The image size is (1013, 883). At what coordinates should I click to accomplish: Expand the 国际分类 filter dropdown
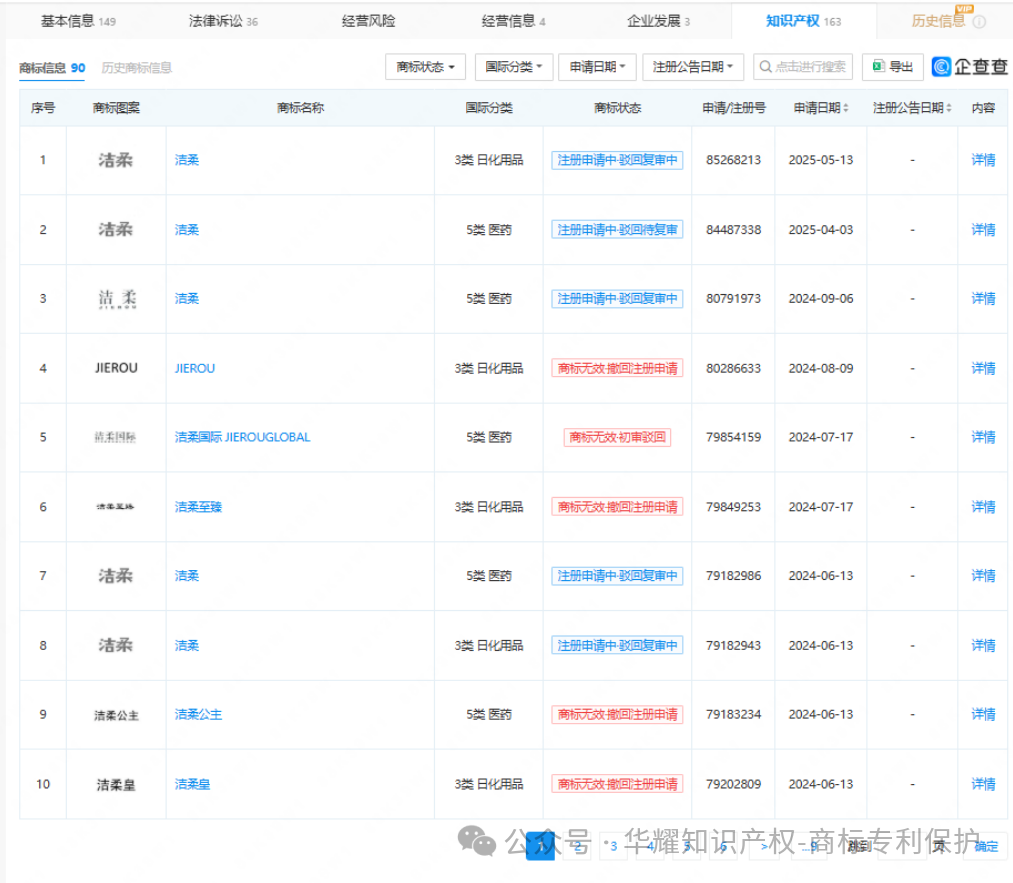pyautogui.click(x=514, y=67)
